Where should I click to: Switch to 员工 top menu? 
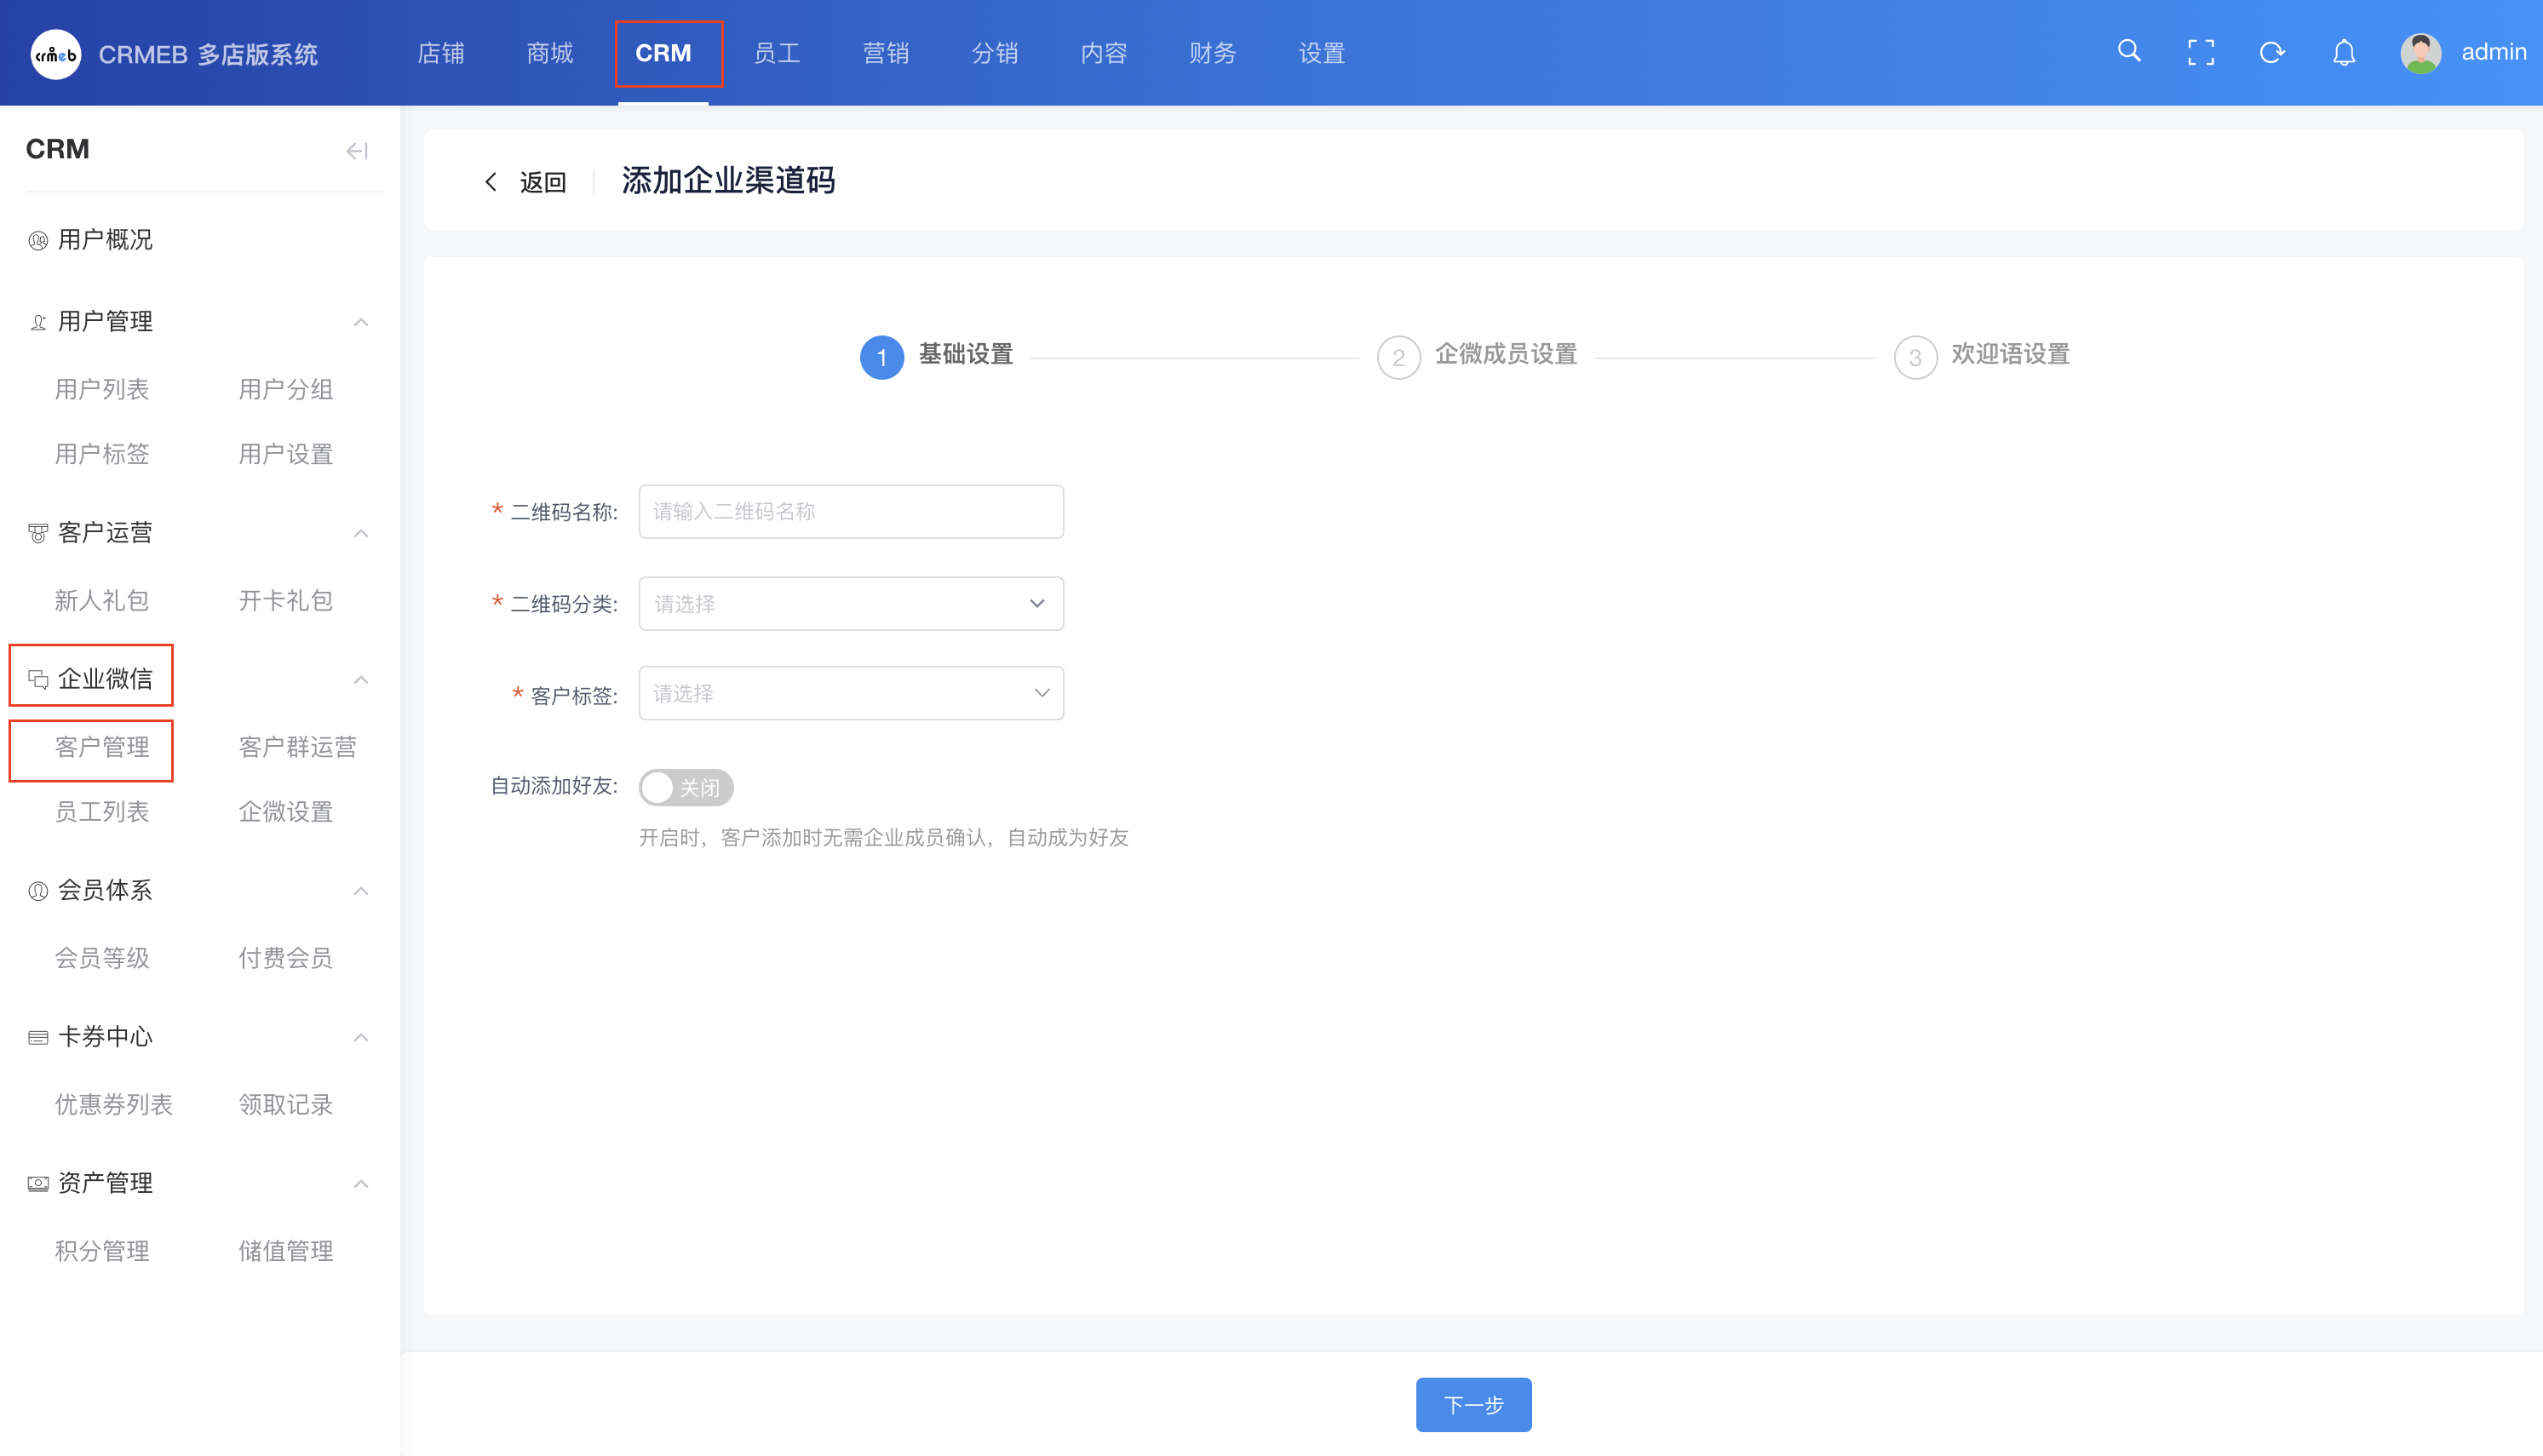point(777,53)
